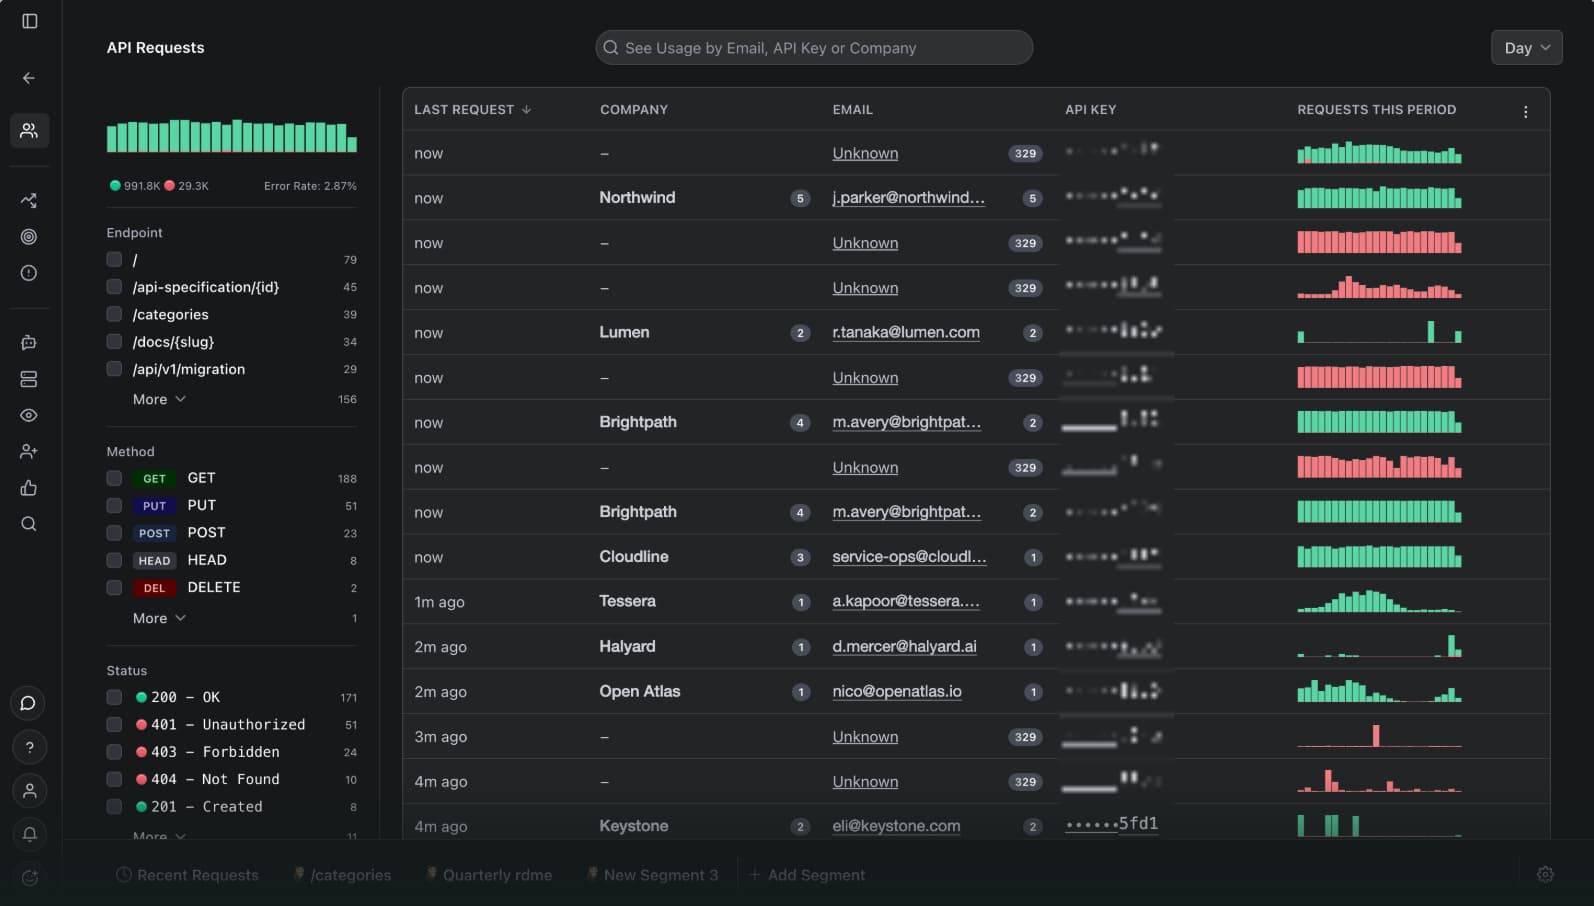The width and height of the screenshot is (1594, 906).
Task: Check the /api-specification/{id} endpoint filter
Action: (x=114, y=287)
